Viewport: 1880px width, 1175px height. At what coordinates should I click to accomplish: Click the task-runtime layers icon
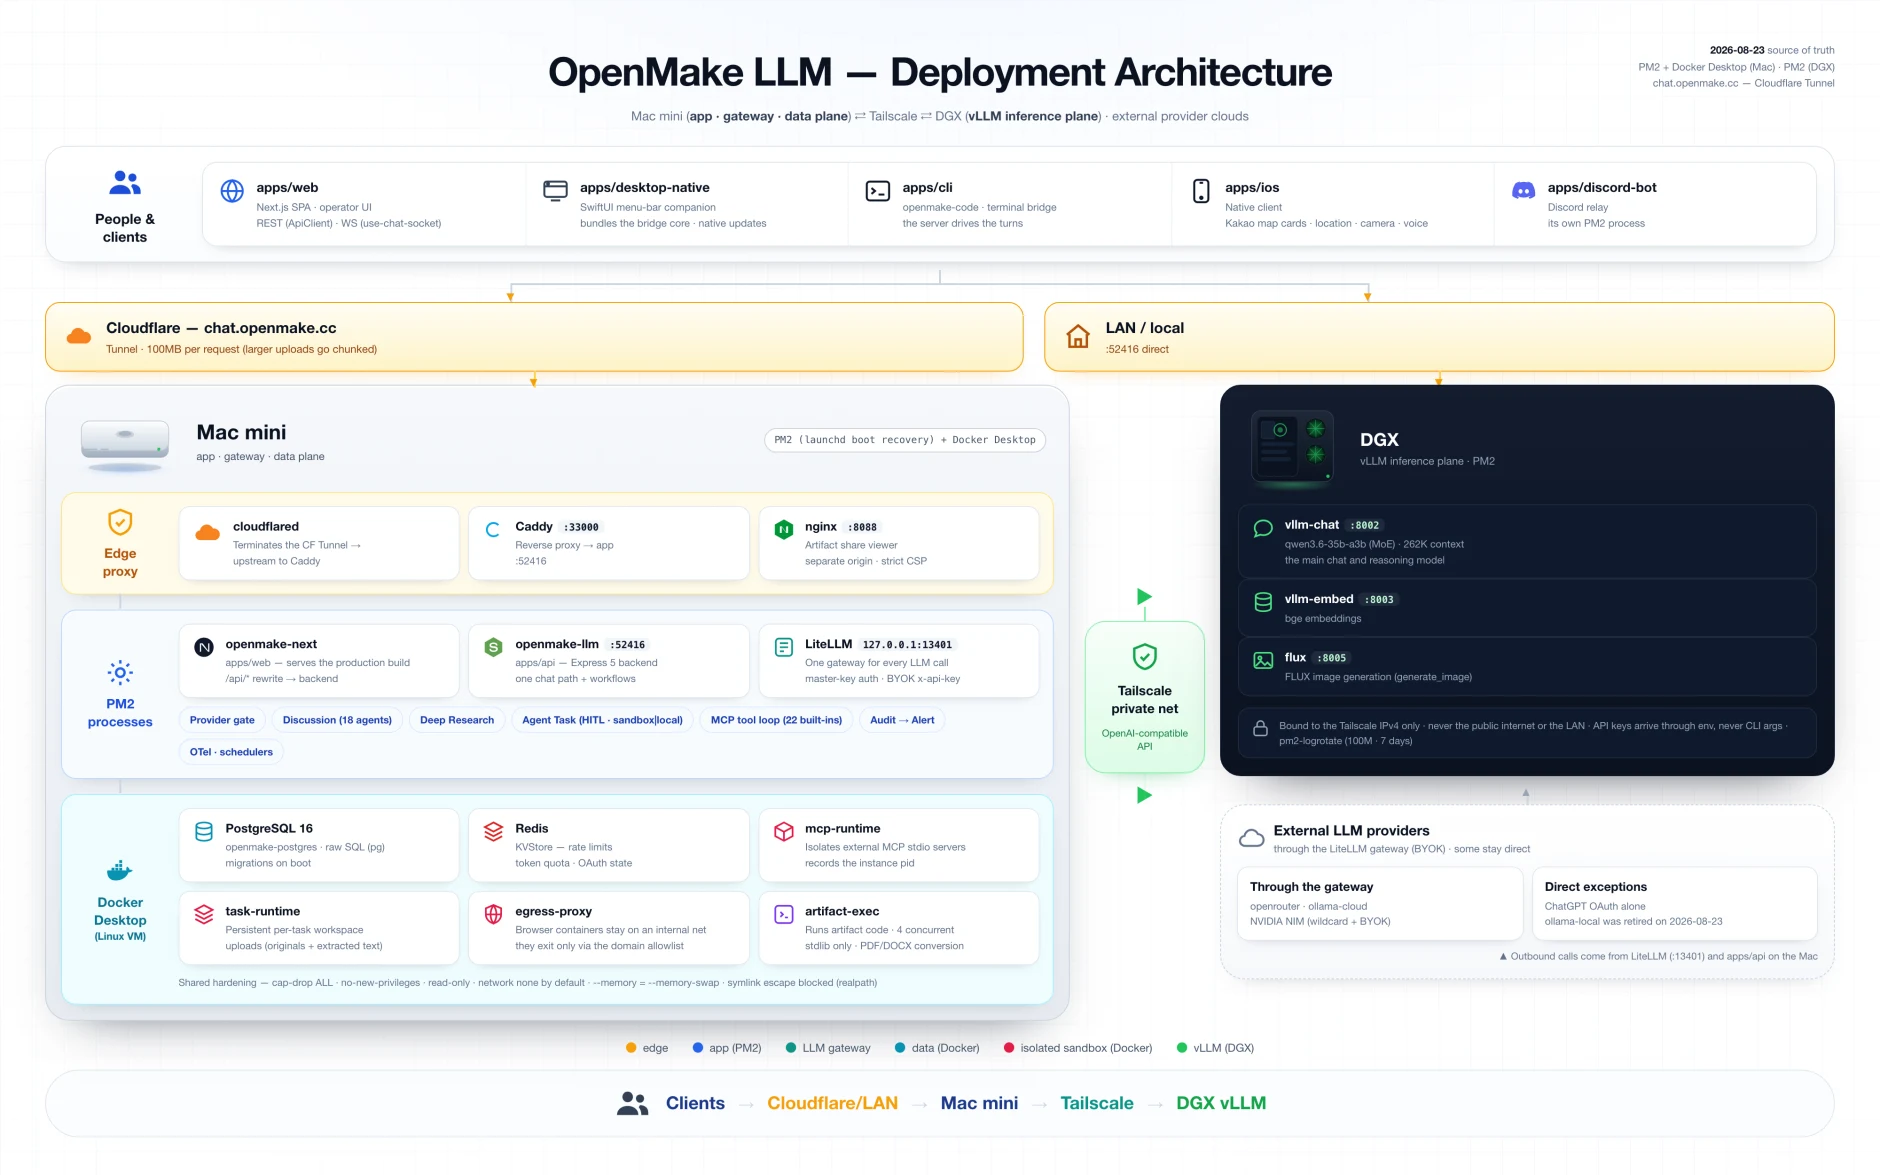point(204,914)
